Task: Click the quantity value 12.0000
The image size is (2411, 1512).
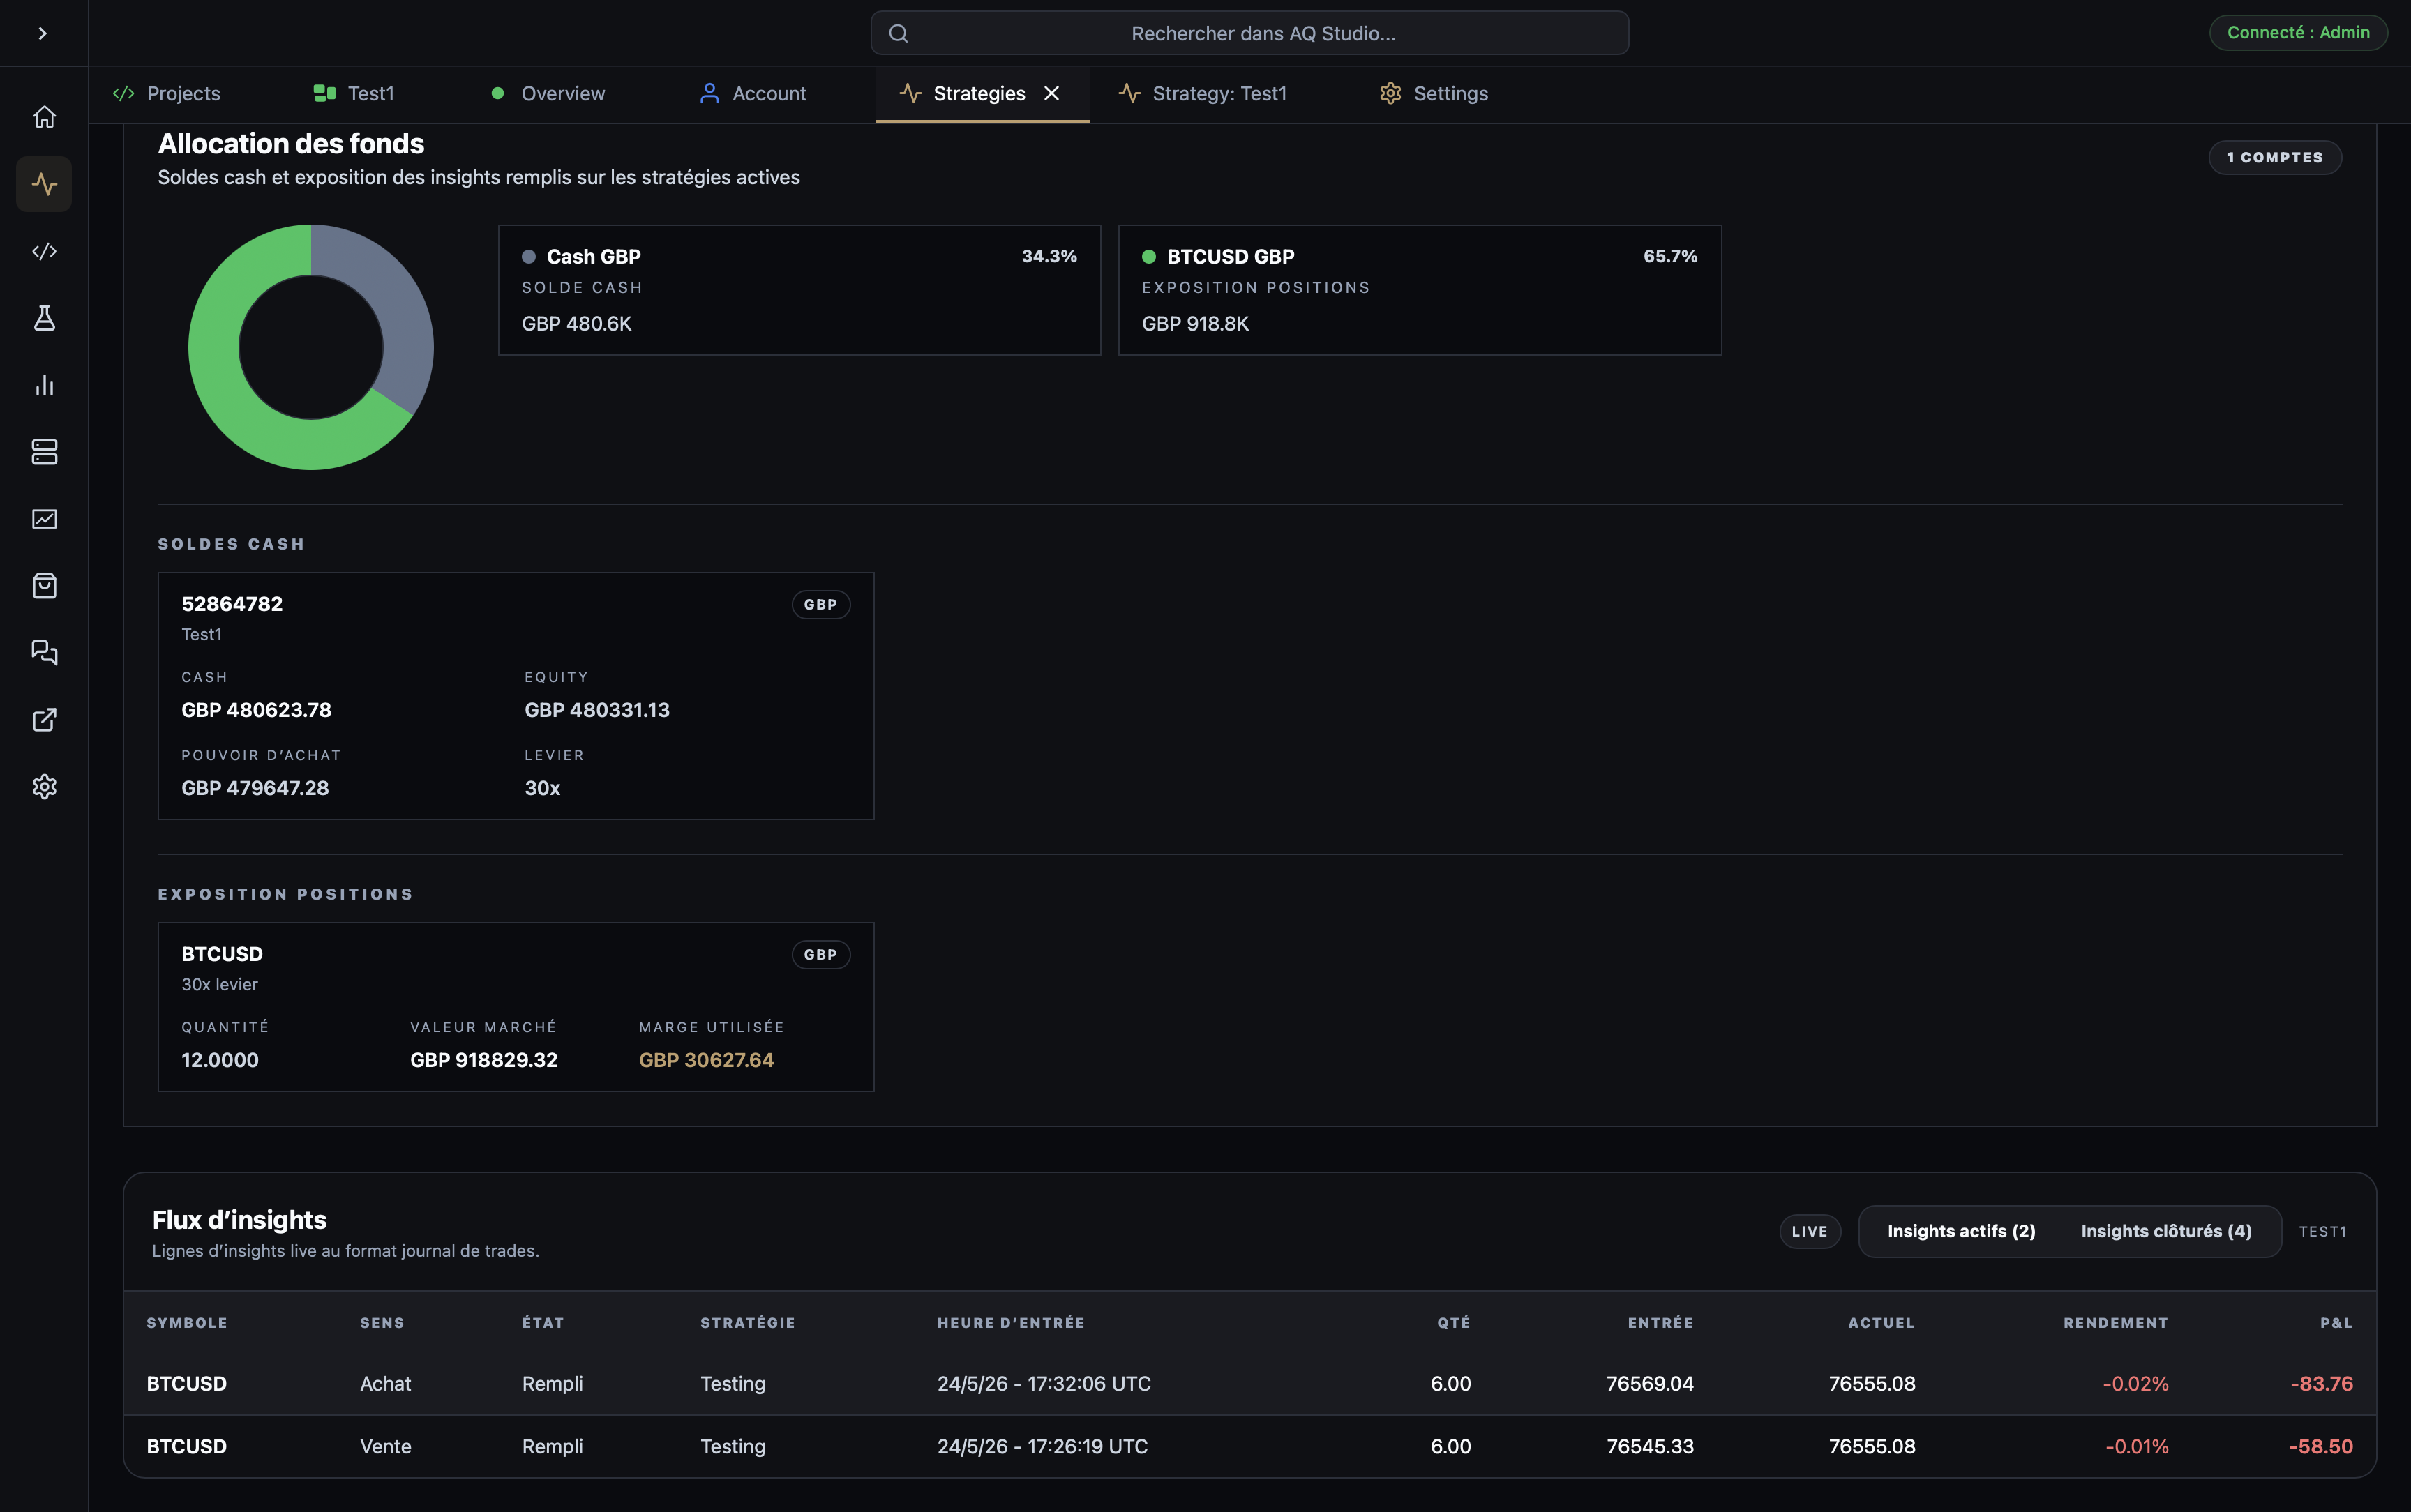Action: pos(220,1060)
